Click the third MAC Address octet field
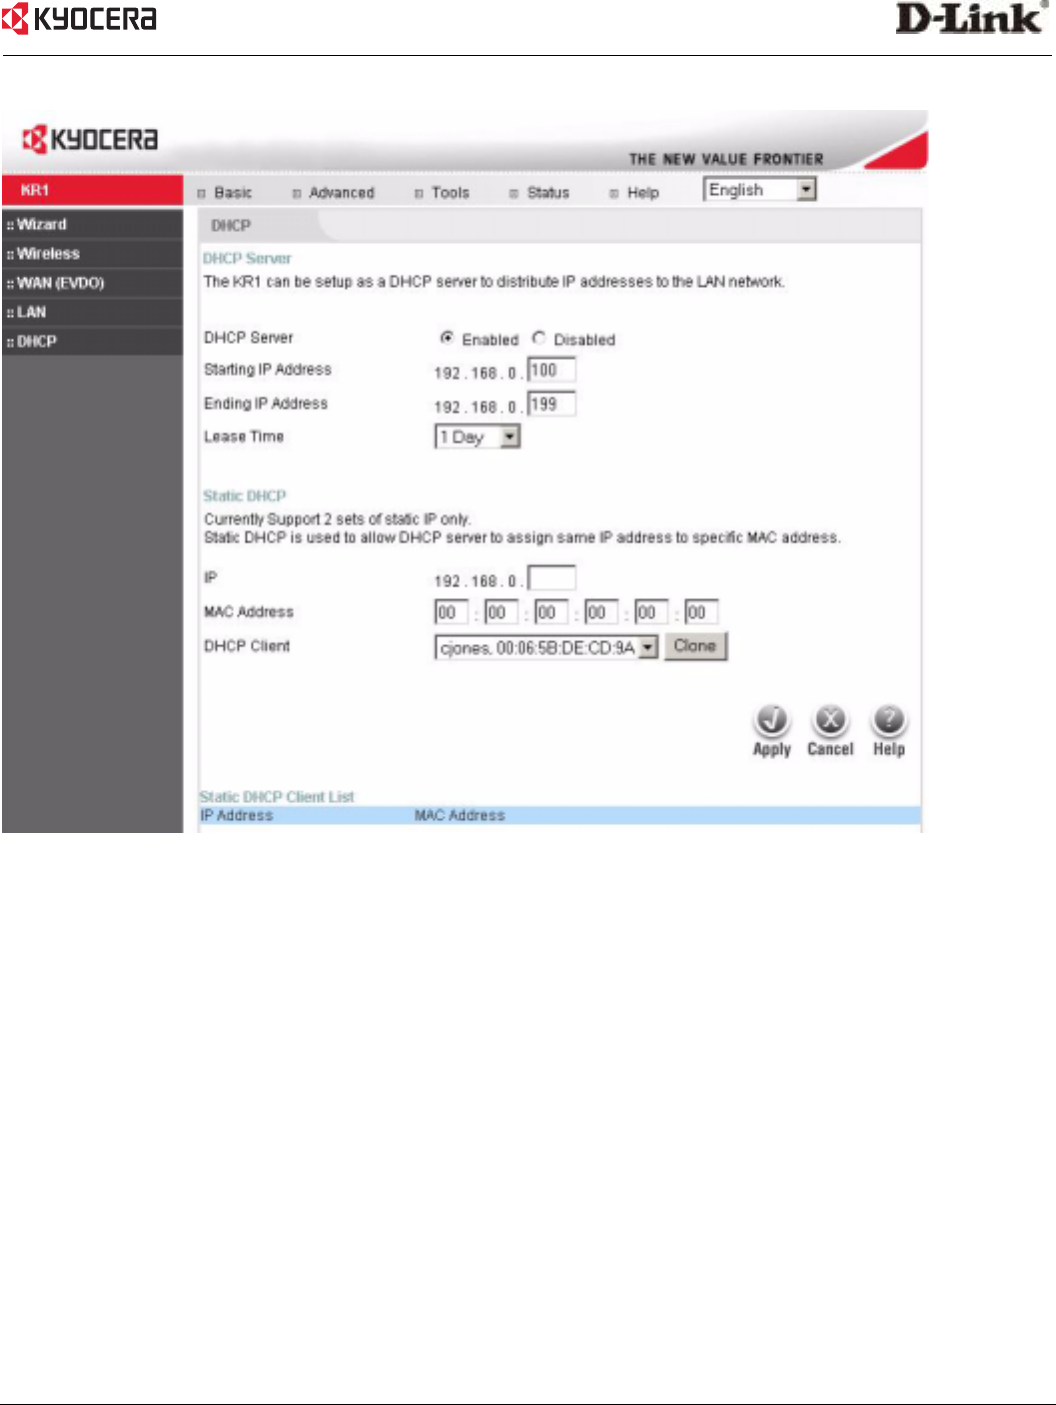 [x=551, y=612]
